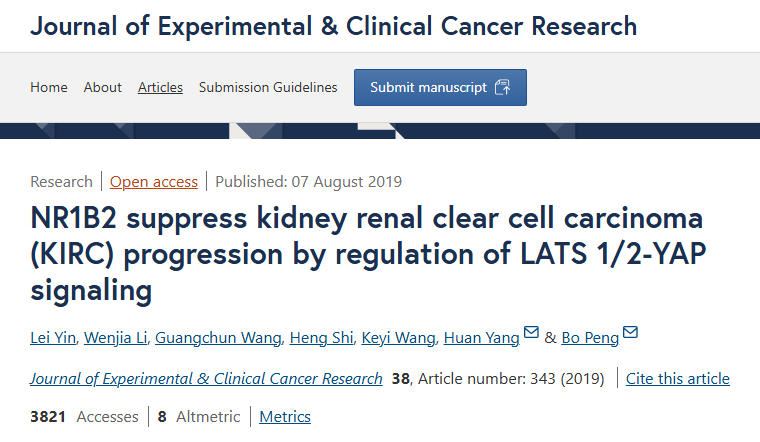Image resolution: width=760 pixels, height=442 pixels.
Task: Open the About navigation item
Action: 102,87
